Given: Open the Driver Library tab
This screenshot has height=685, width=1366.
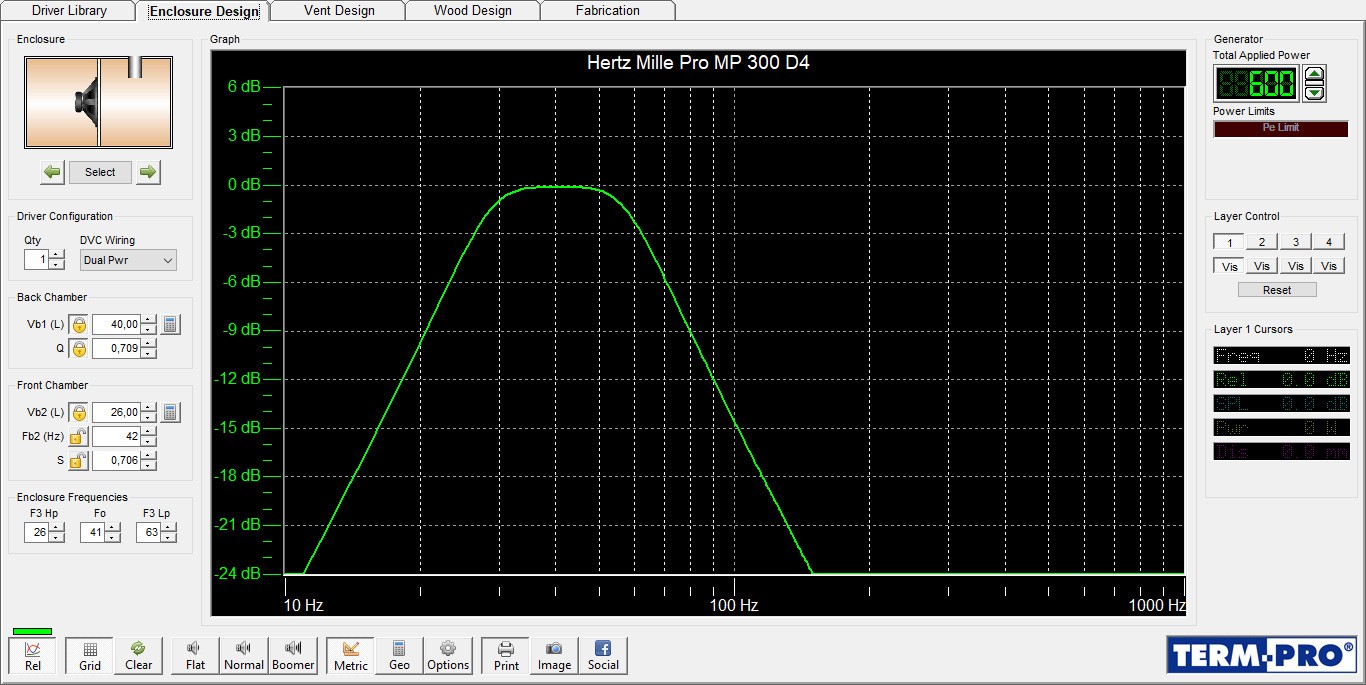Looking at the screenshot, I should click(69, 11).
